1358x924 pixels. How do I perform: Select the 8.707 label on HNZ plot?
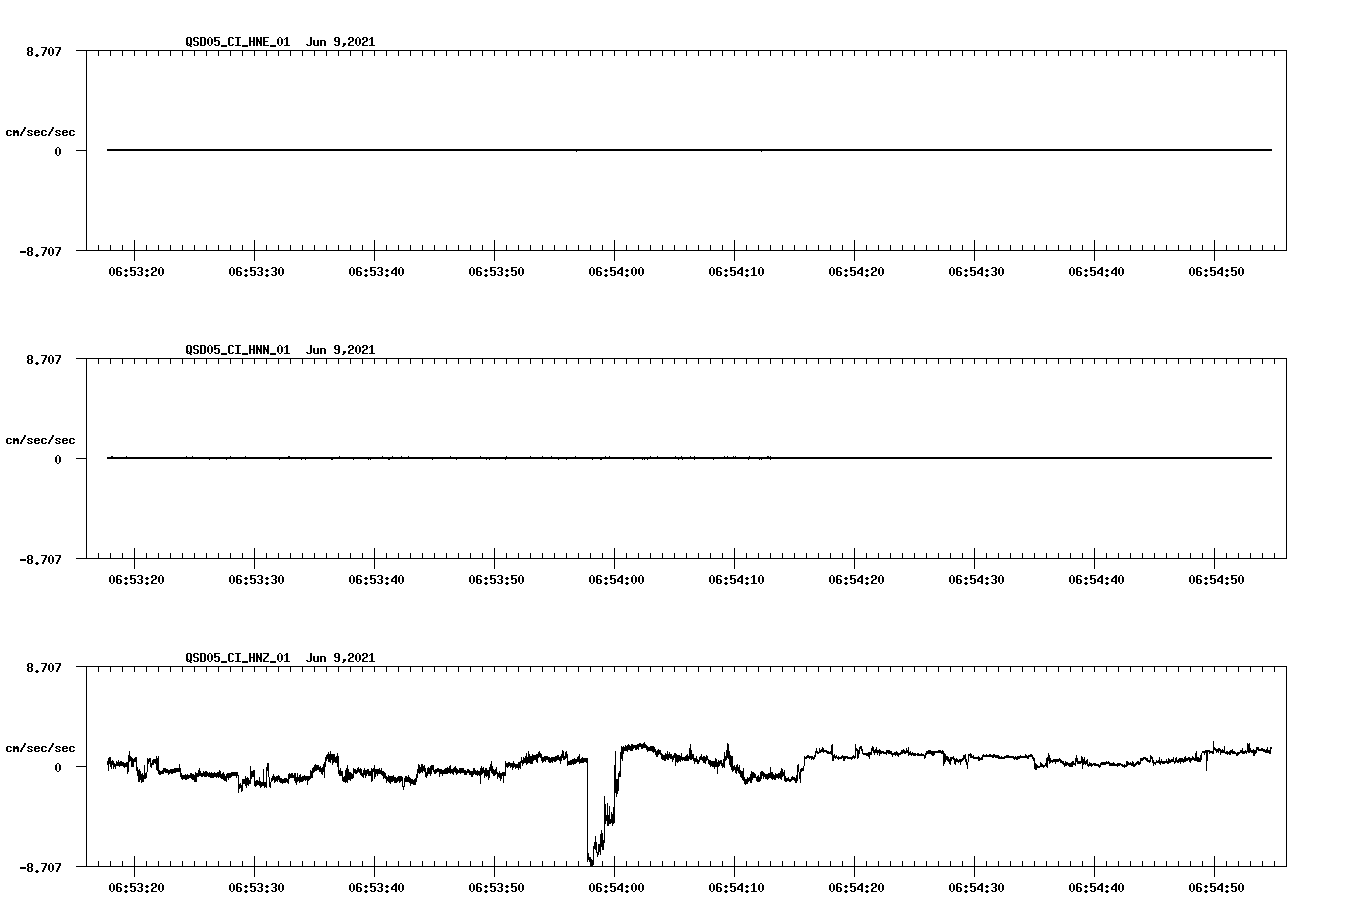[44, 667]
